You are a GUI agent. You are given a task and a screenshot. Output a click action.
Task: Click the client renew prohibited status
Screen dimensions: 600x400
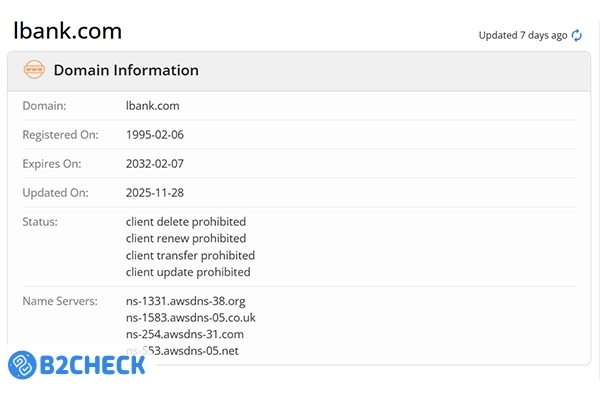click(x=186, y=238)
